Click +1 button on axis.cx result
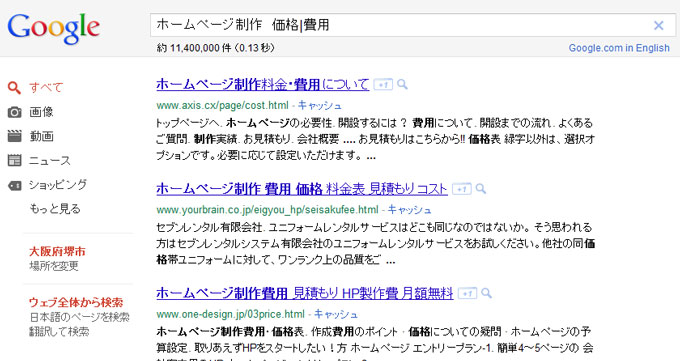The width and height of the screenshot is (680, 361). point(383,85)
